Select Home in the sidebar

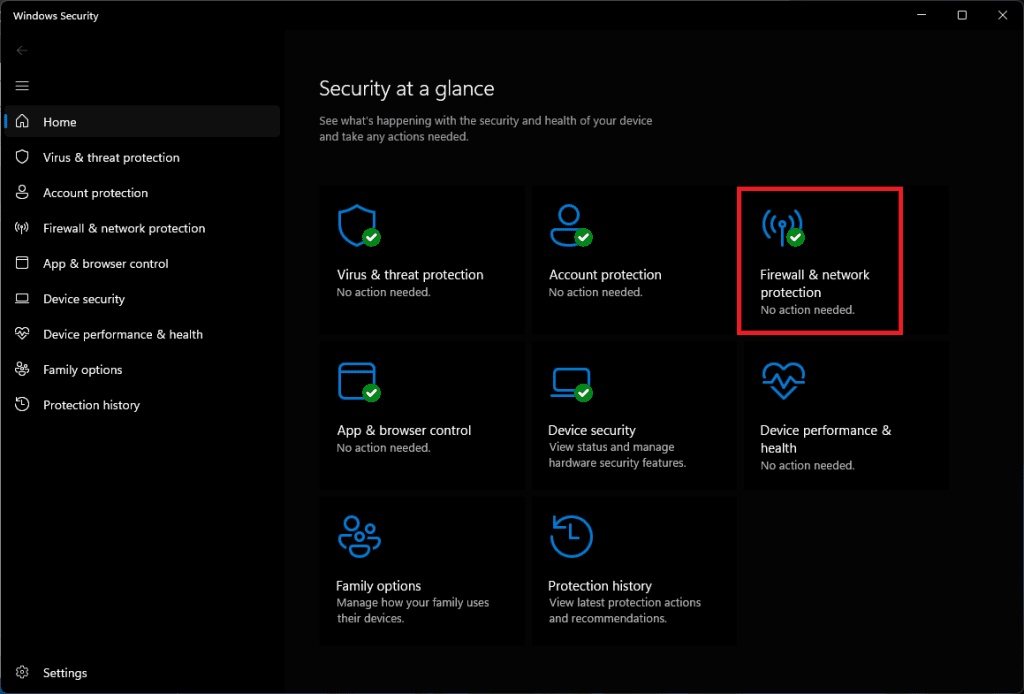pos(60,122)
